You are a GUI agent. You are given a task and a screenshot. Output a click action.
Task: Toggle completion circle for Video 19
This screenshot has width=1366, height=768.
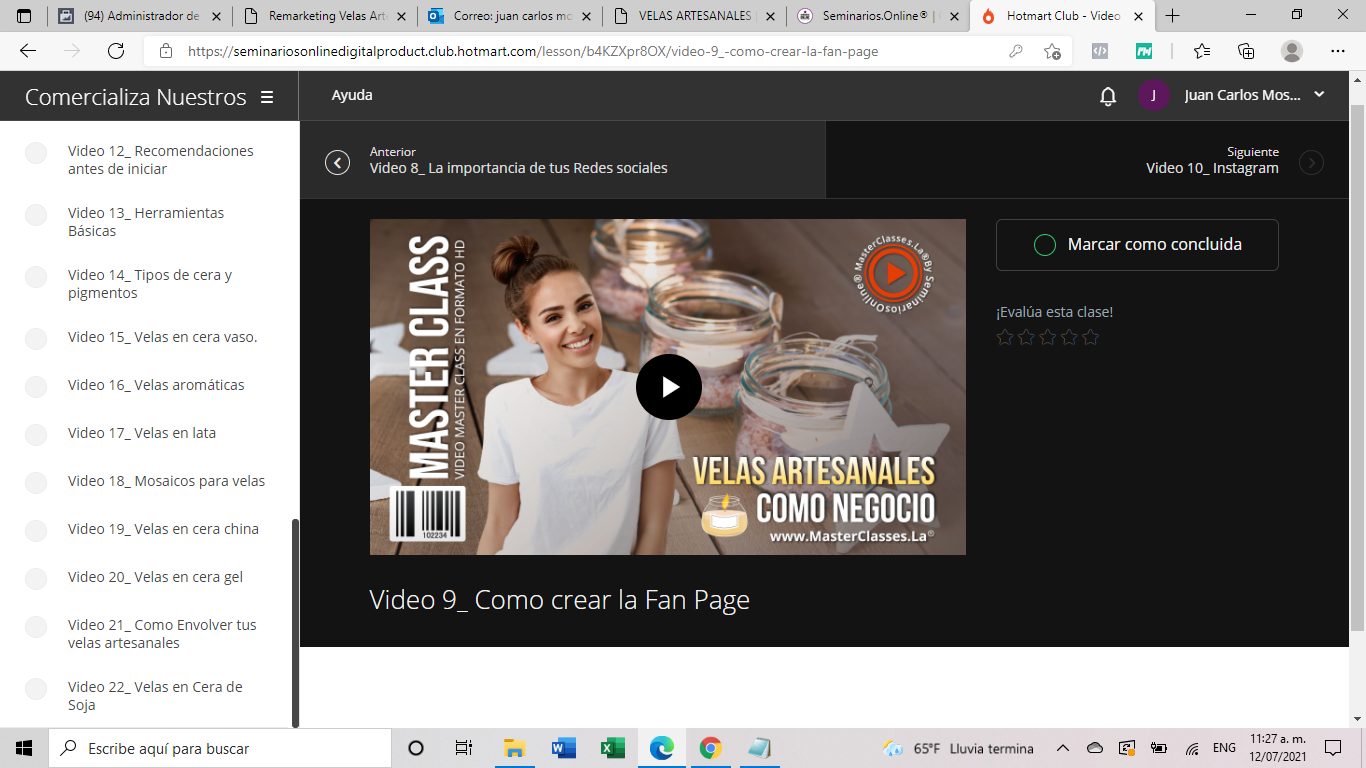(36, 531)
